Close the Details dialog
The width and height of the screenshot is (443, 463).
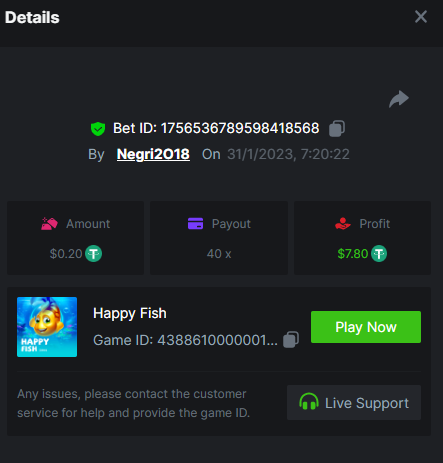click(x=421, y=16)
